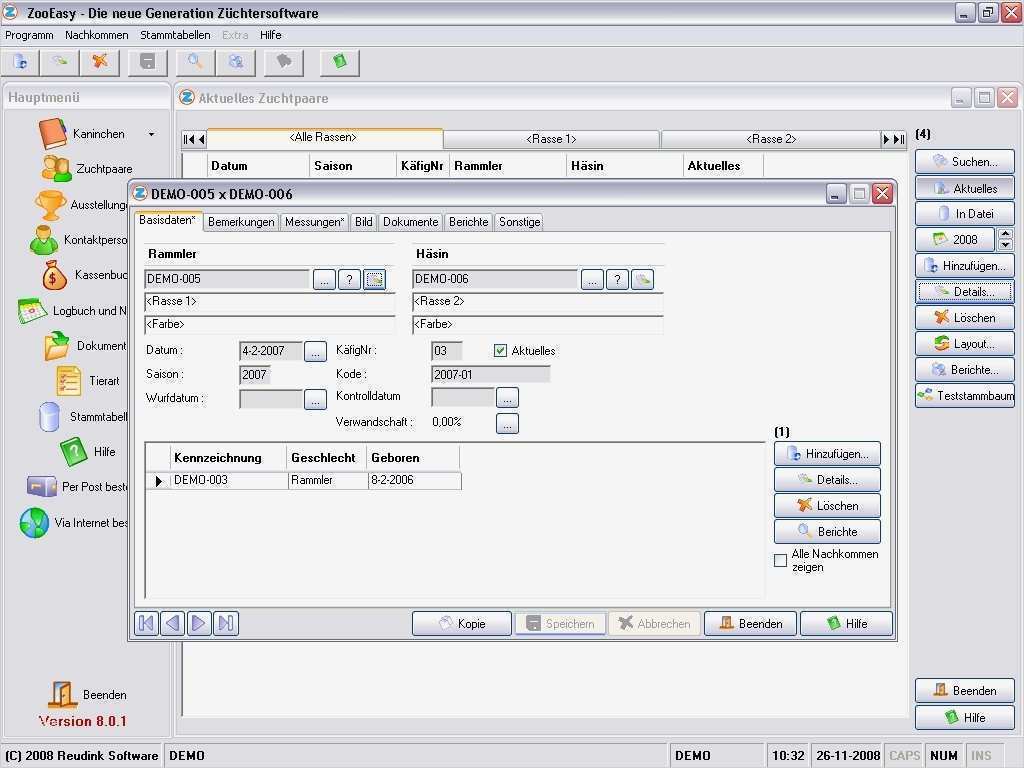Click the Teststammbaum button

tap(965, 396)
